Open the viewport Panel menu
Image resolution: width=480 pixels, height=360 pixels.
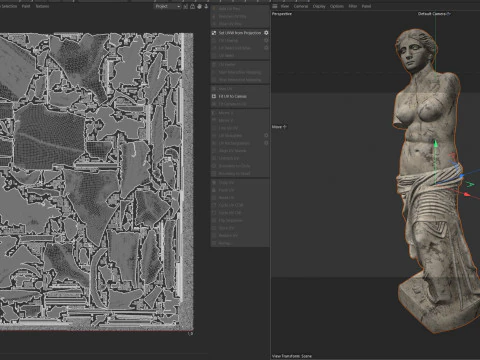(x=366, y=6)
